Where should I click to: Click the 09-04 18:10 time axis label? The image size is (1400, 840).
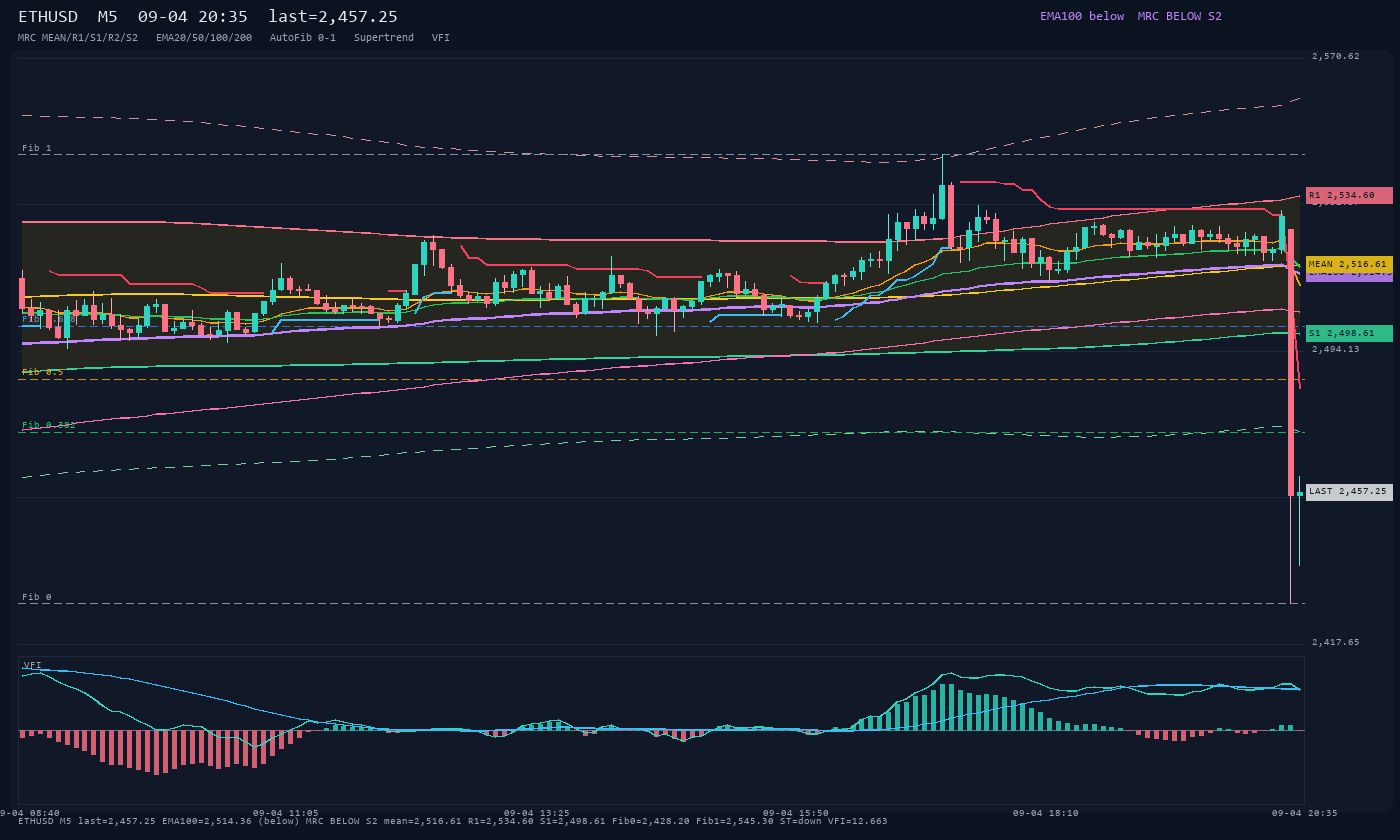coord(1046,813)
